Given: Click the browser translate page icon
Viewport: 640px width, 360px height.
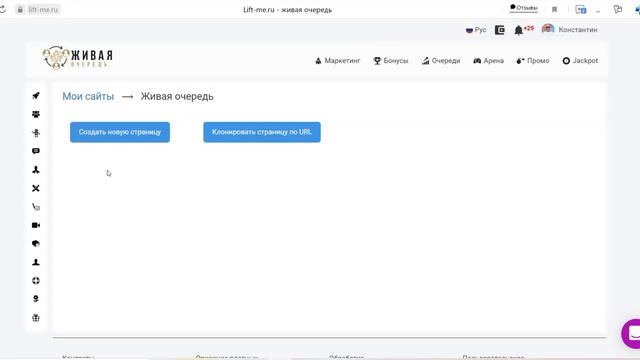Looking at the screenshot, I should 580,9.
